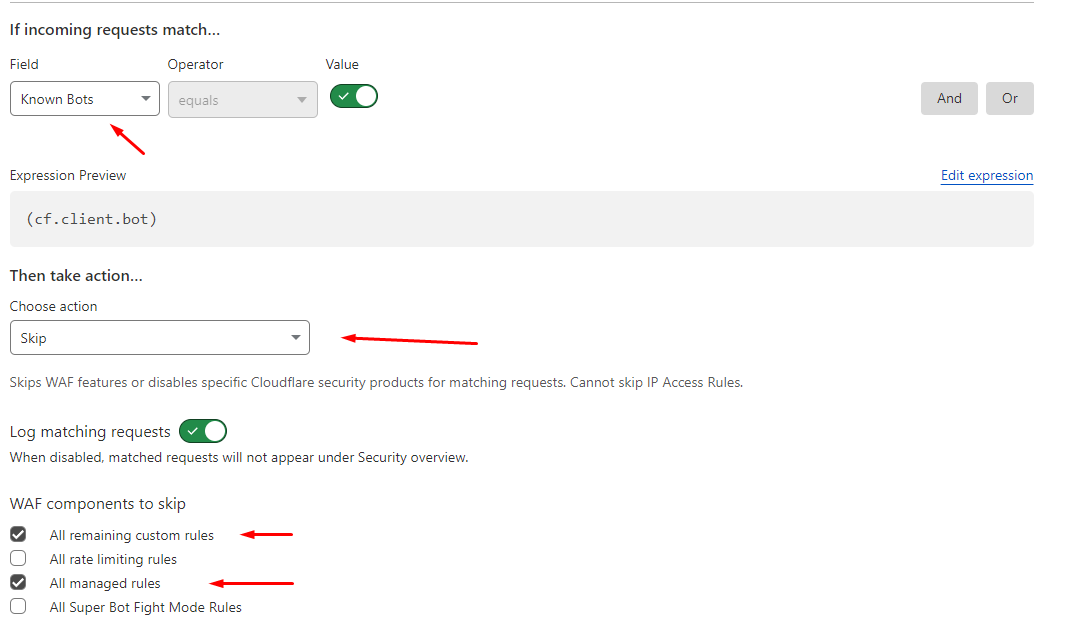1075x623 pixels.
Task: Click the Field dropdown arrow icon
Action: pos(145,99)
